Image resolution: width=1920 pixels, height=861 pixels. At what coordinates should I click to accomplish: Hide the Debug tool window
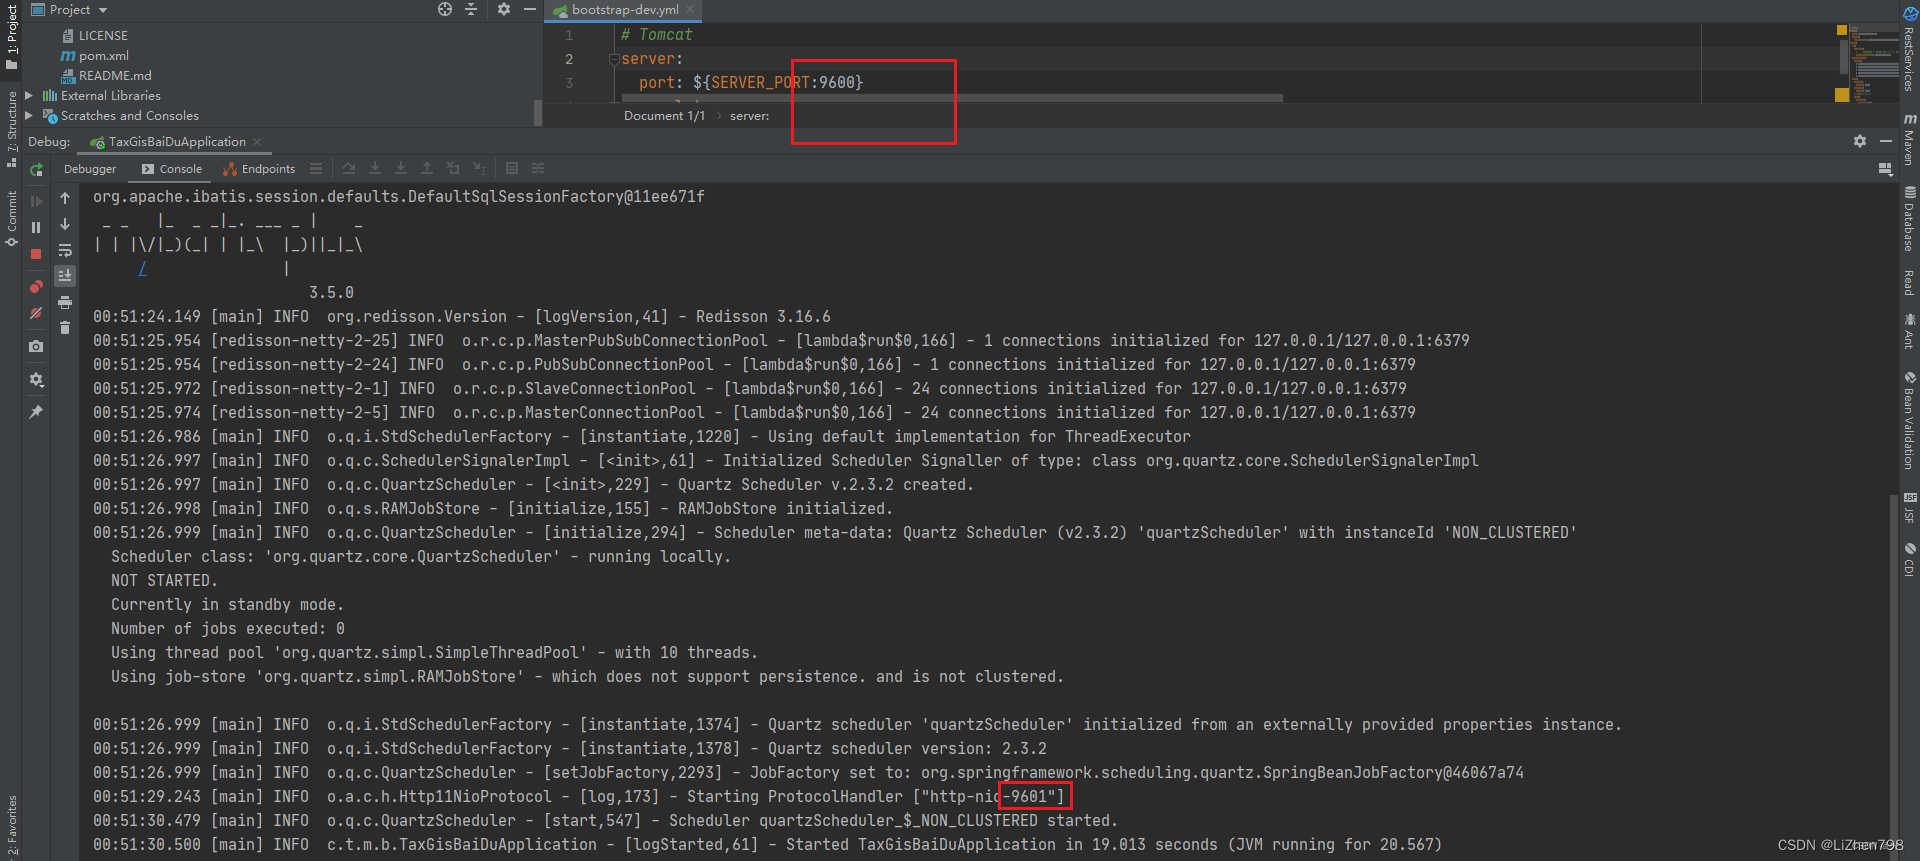point(1886,141)
